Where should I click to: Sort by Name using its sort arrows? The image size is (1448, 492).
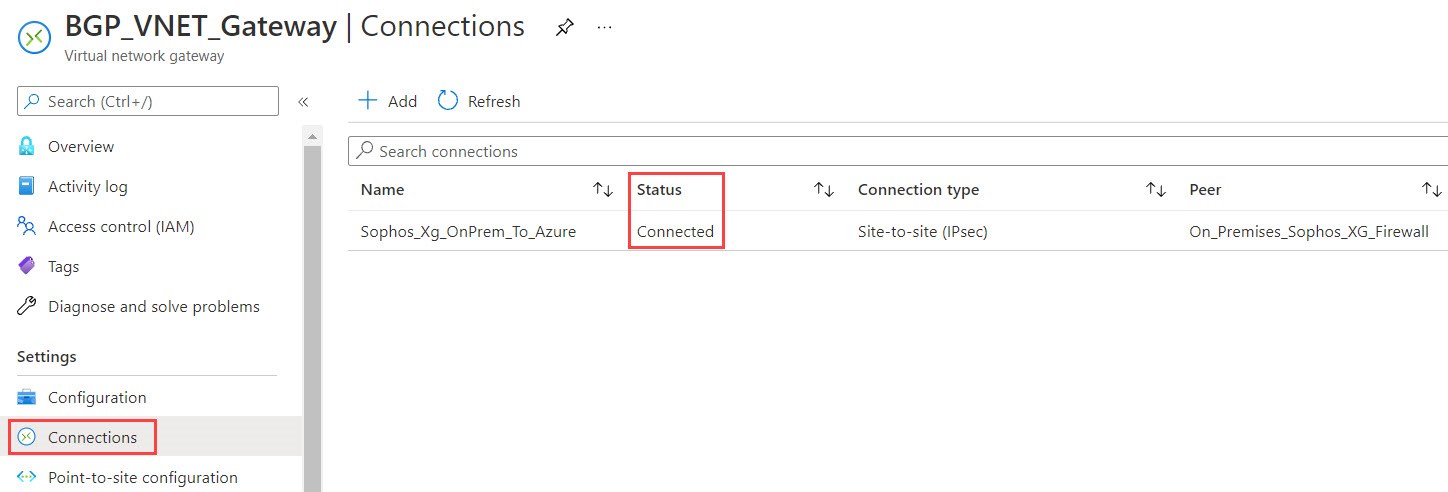[x=602, y=189]
